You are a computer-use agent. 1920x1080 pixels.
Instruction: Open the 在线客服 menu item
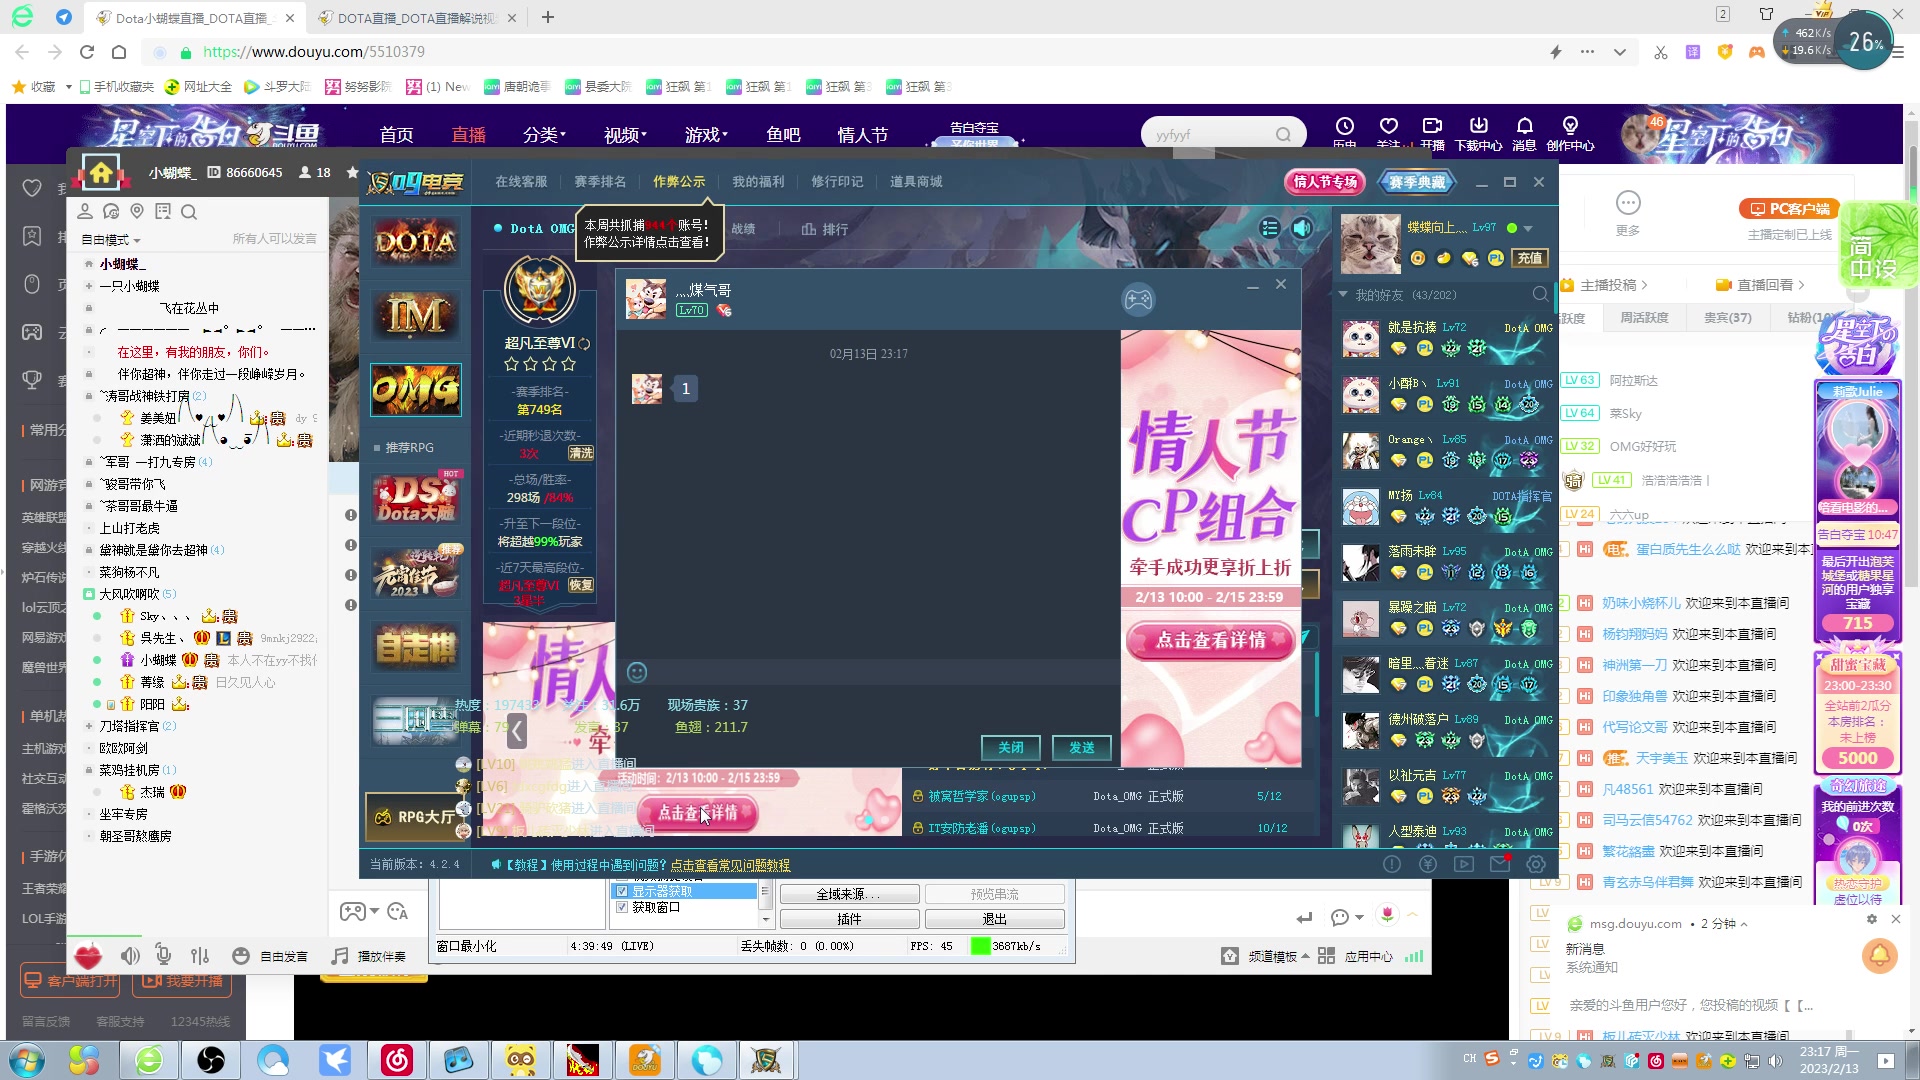tap(521, 182)
